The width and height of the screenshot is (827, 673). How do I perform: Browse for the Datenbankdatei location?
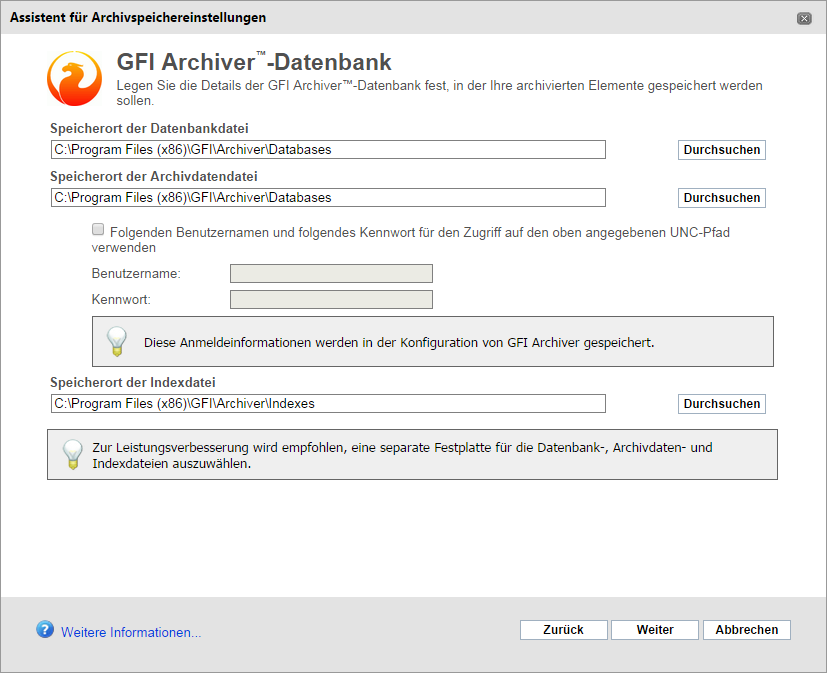tap(722, 150)
